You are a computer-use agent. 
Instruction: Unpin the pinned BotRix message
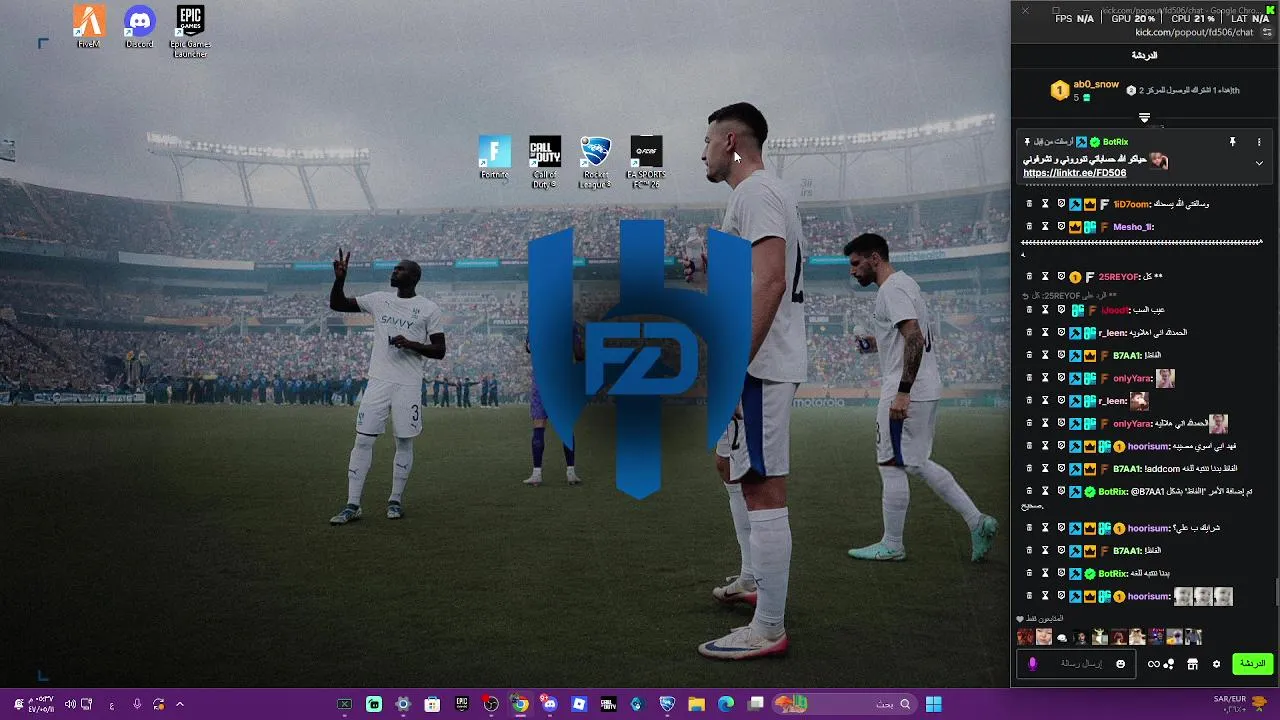click(1232, 142)
